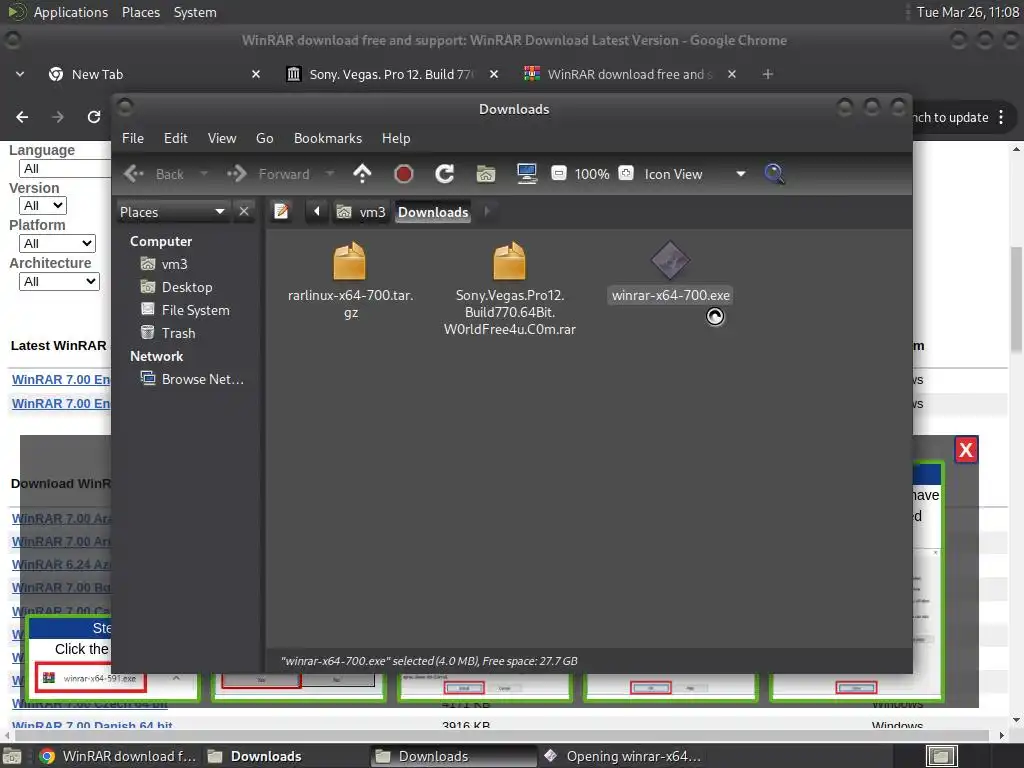
Task: Close red X overlay on webpage
Action: 966,449
